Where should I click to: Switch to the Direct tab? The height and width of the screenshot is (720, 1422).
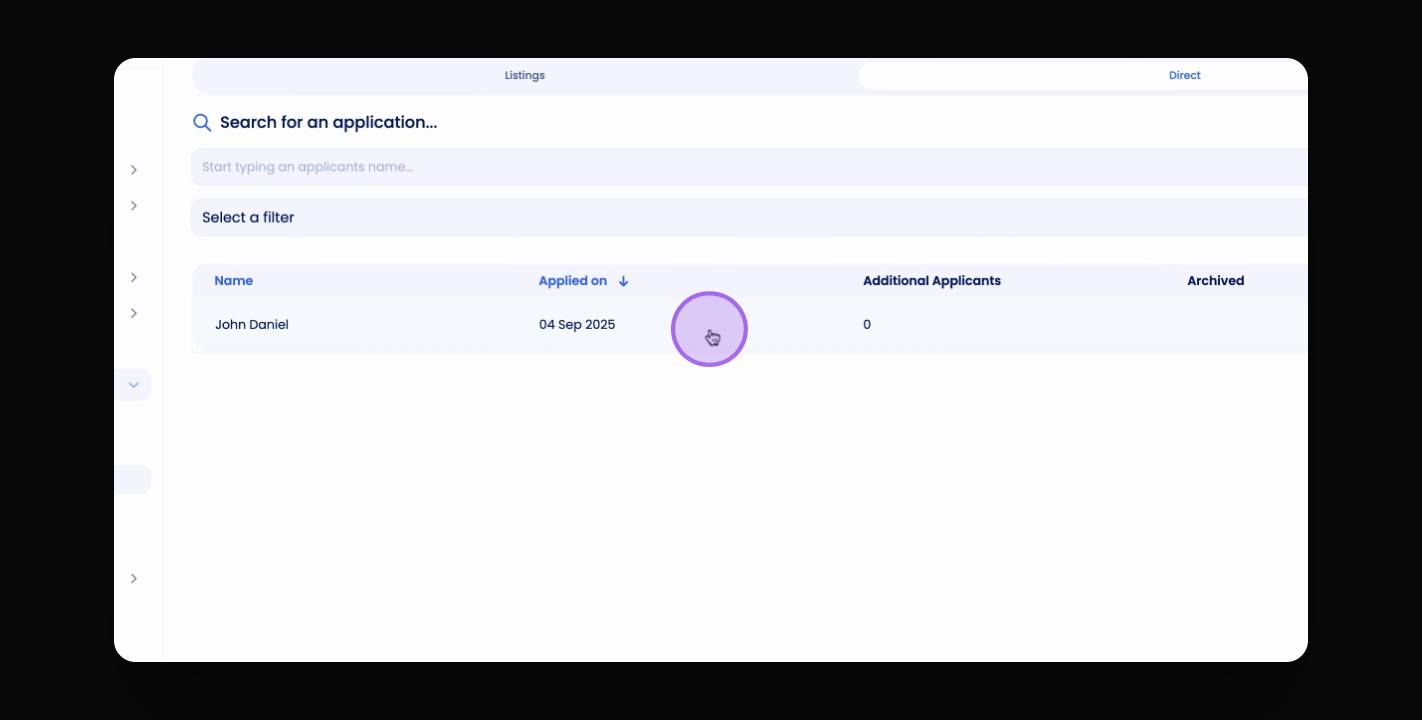pos(1184,76)
